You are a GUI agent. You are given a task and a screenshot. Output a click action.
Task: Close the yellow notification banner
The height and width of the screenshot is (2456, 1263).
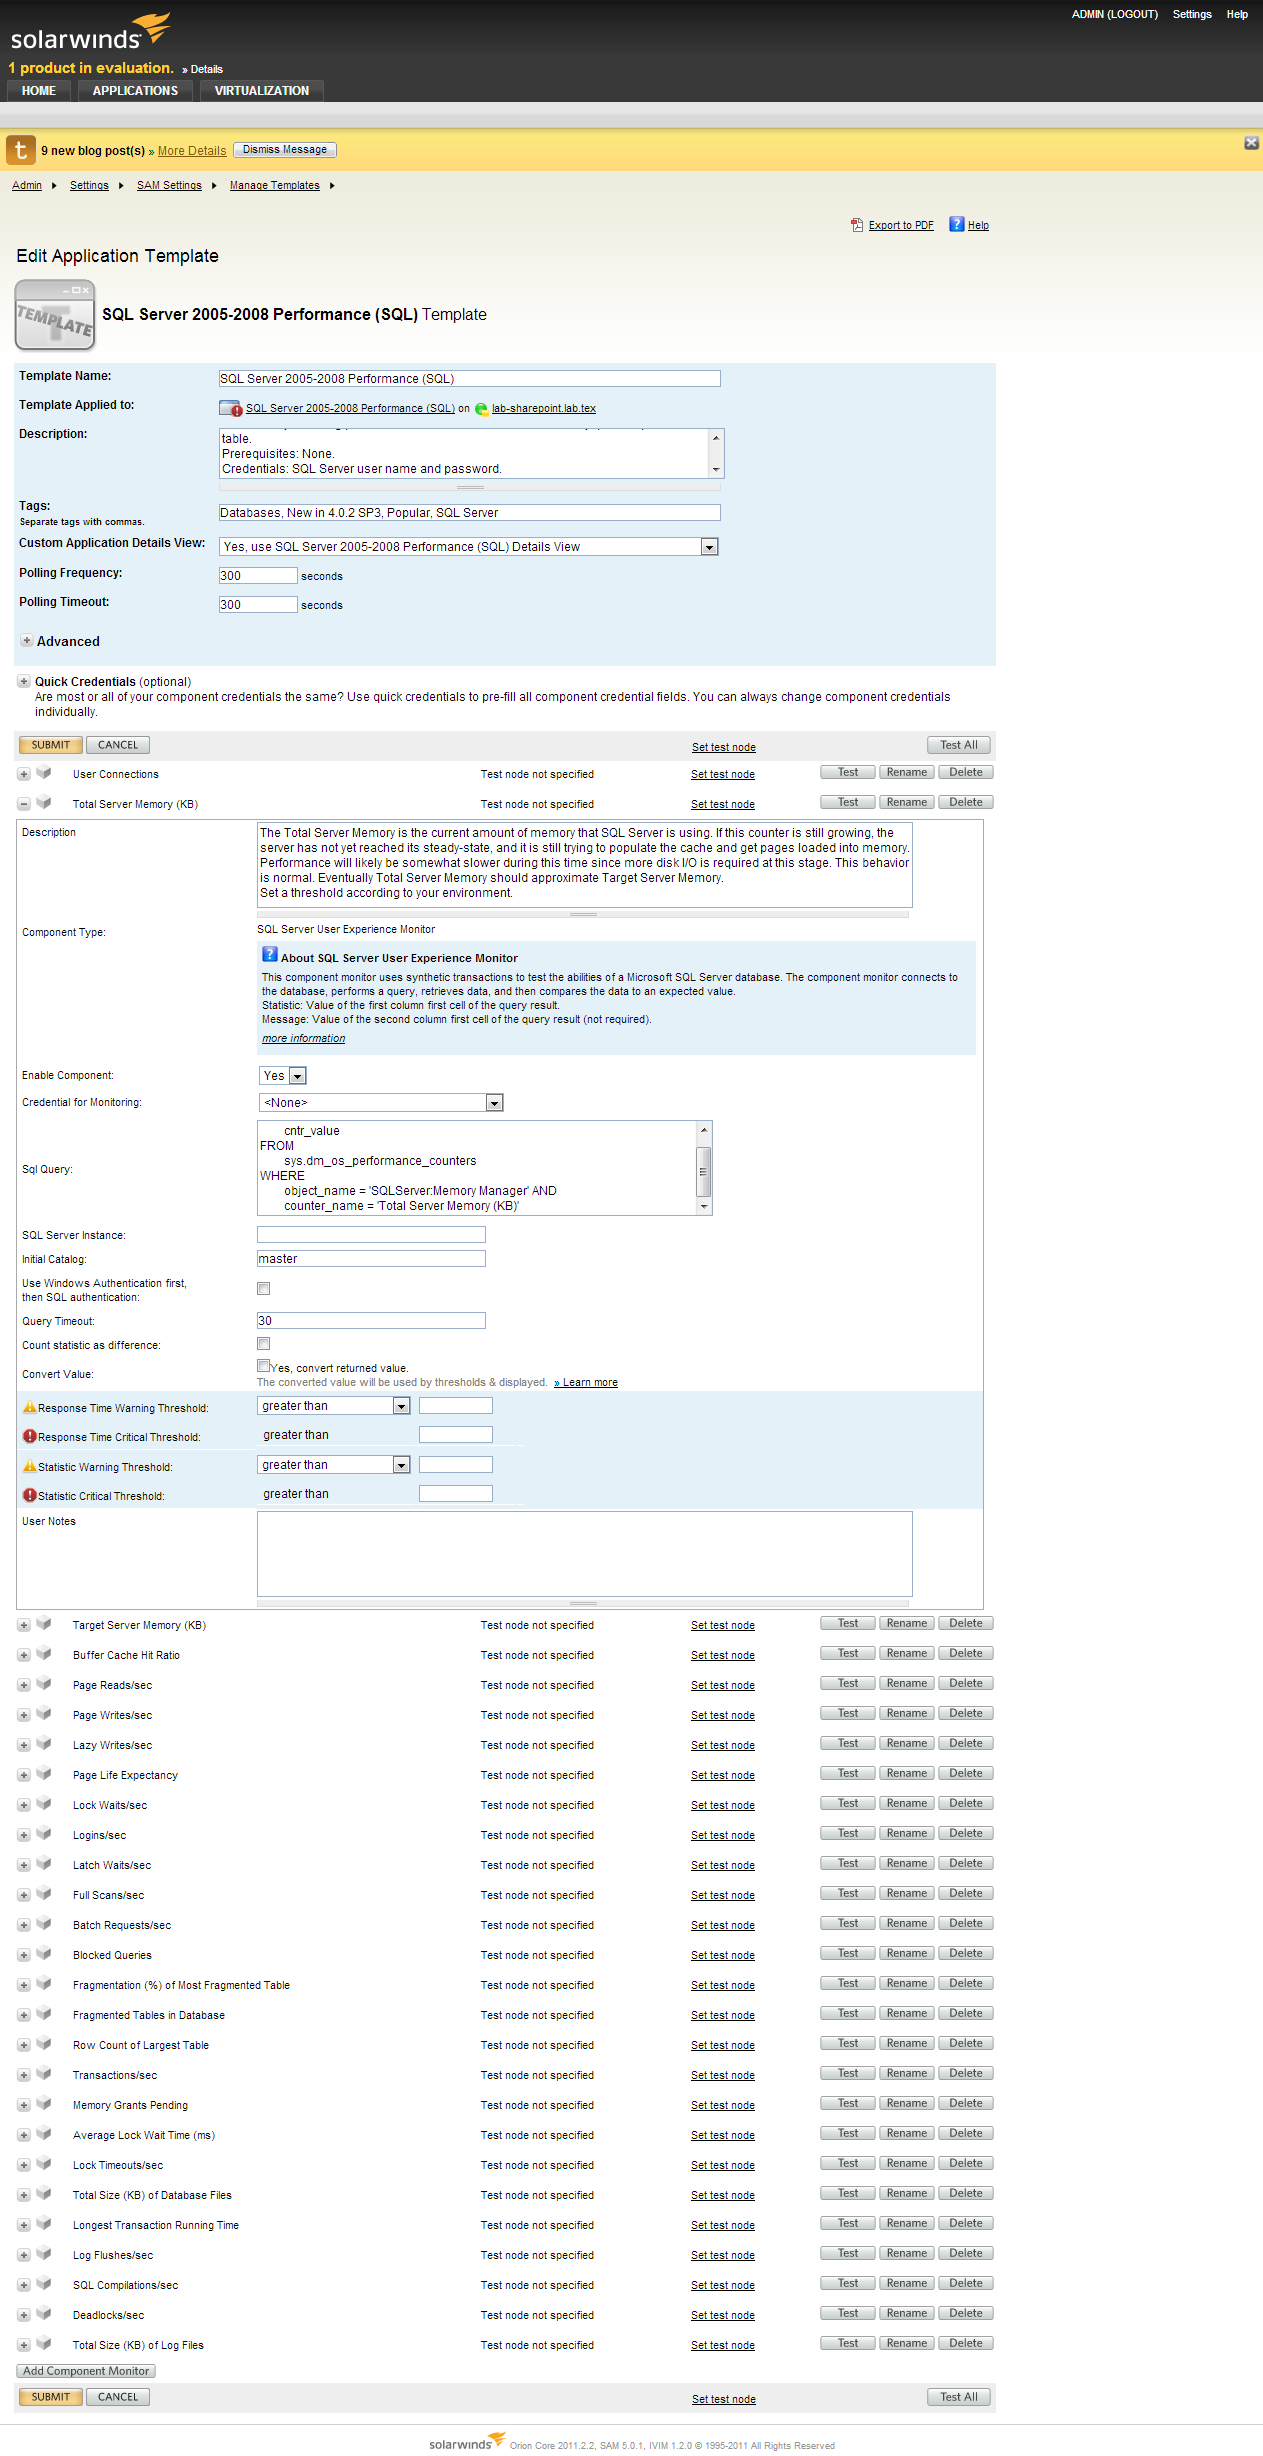[1251, 143]
